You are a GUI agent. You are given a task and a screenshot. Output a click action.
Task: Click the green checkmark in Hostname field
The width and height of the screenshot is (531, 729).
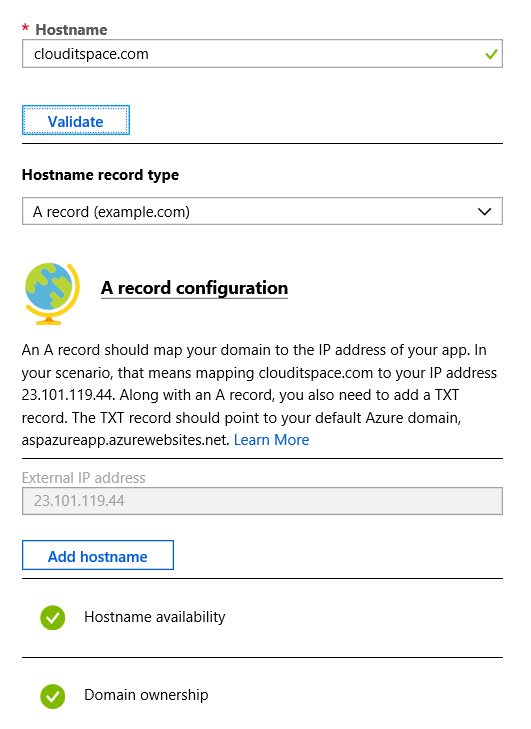(491, 54)
